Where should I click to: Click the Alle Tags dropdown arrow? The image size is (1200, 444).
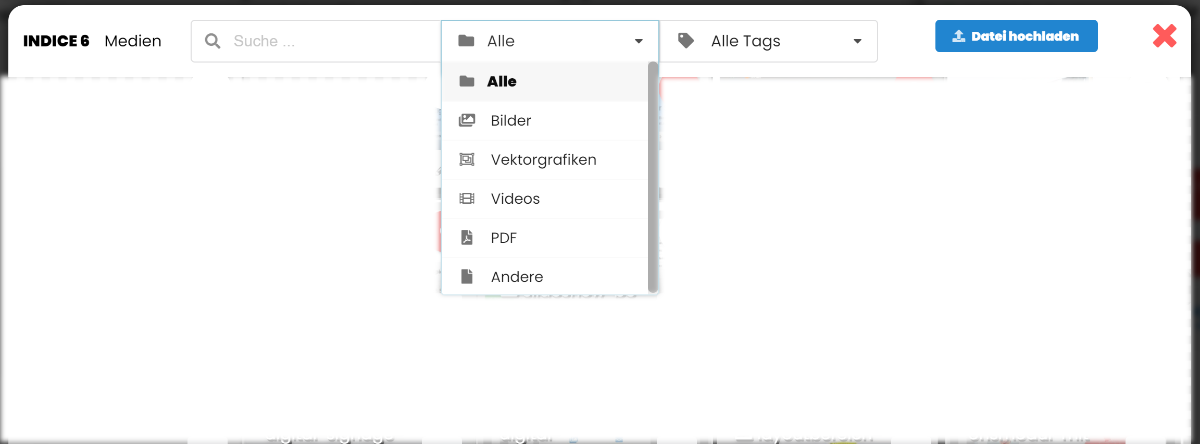coord(857,41)
